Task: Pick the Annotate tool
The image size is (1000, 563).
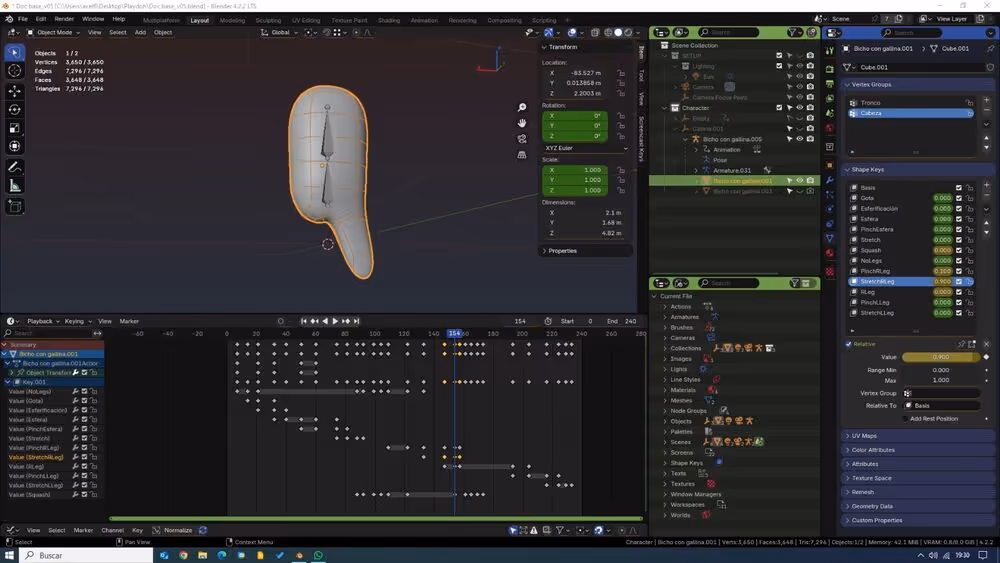Action: click(15, 167)
